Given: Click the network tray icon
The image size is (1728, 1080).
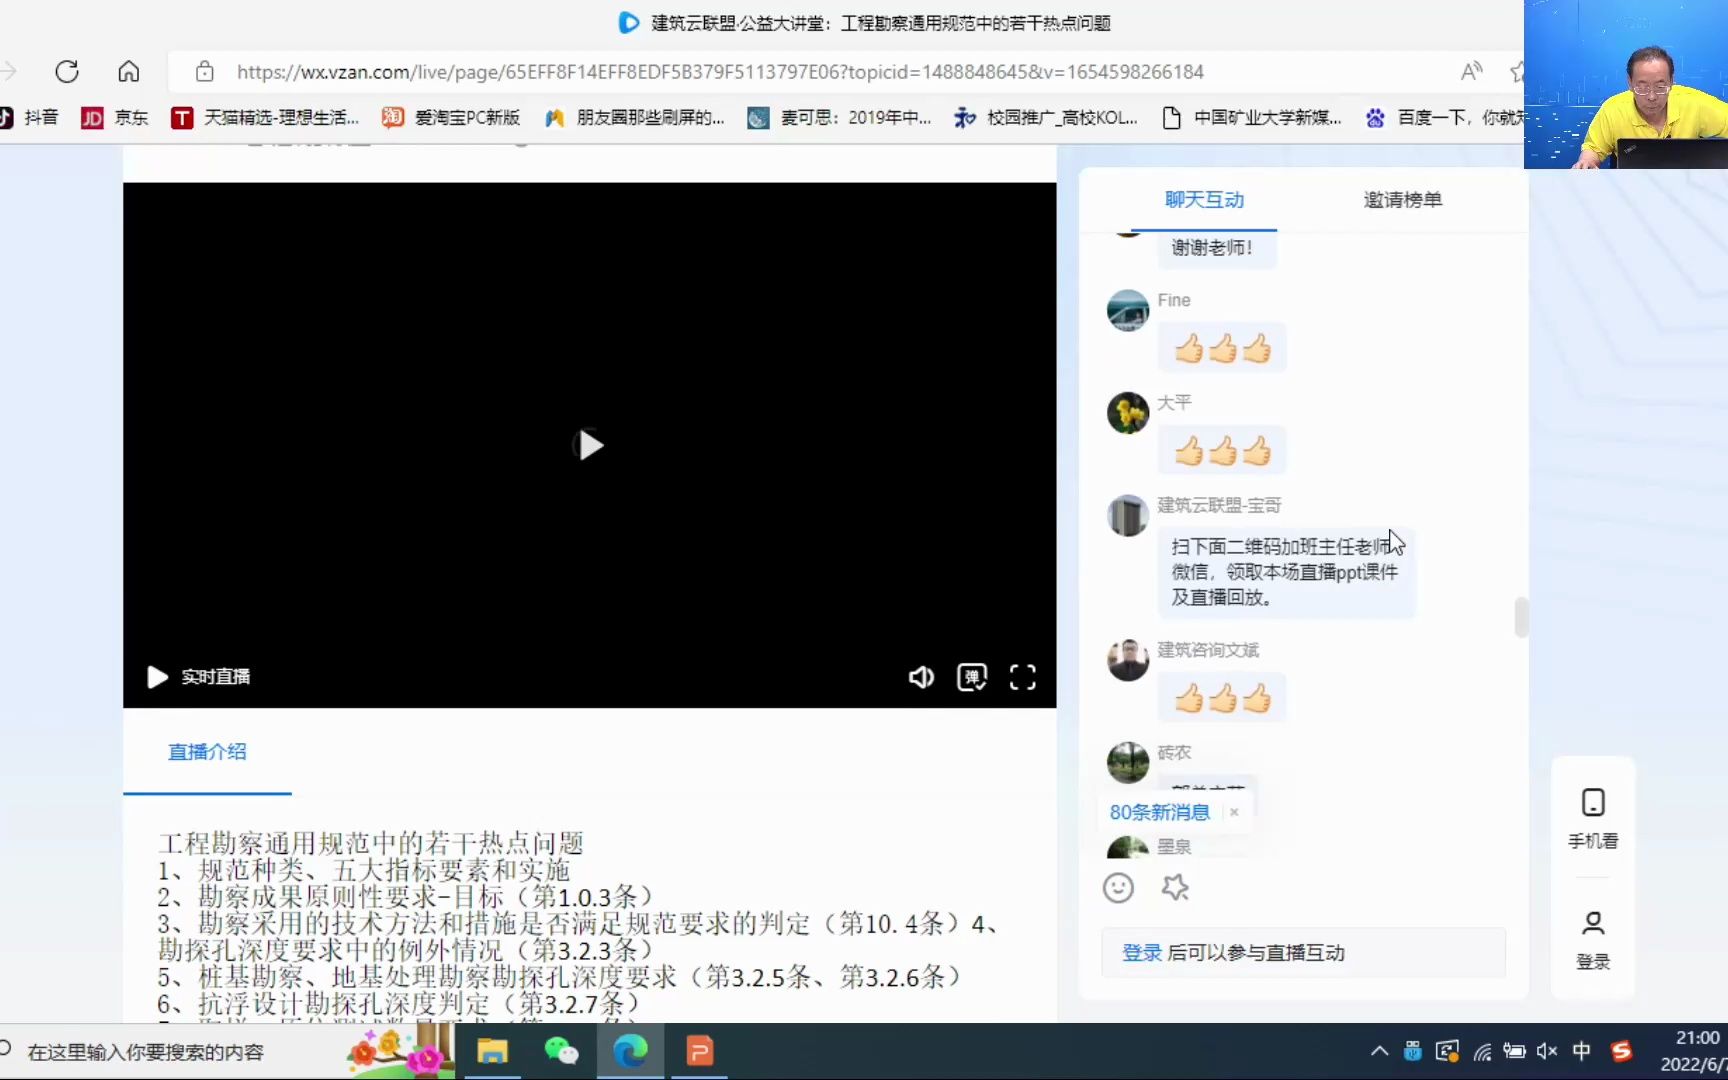Looking at the screenshot, I should pos(1482,1051).
